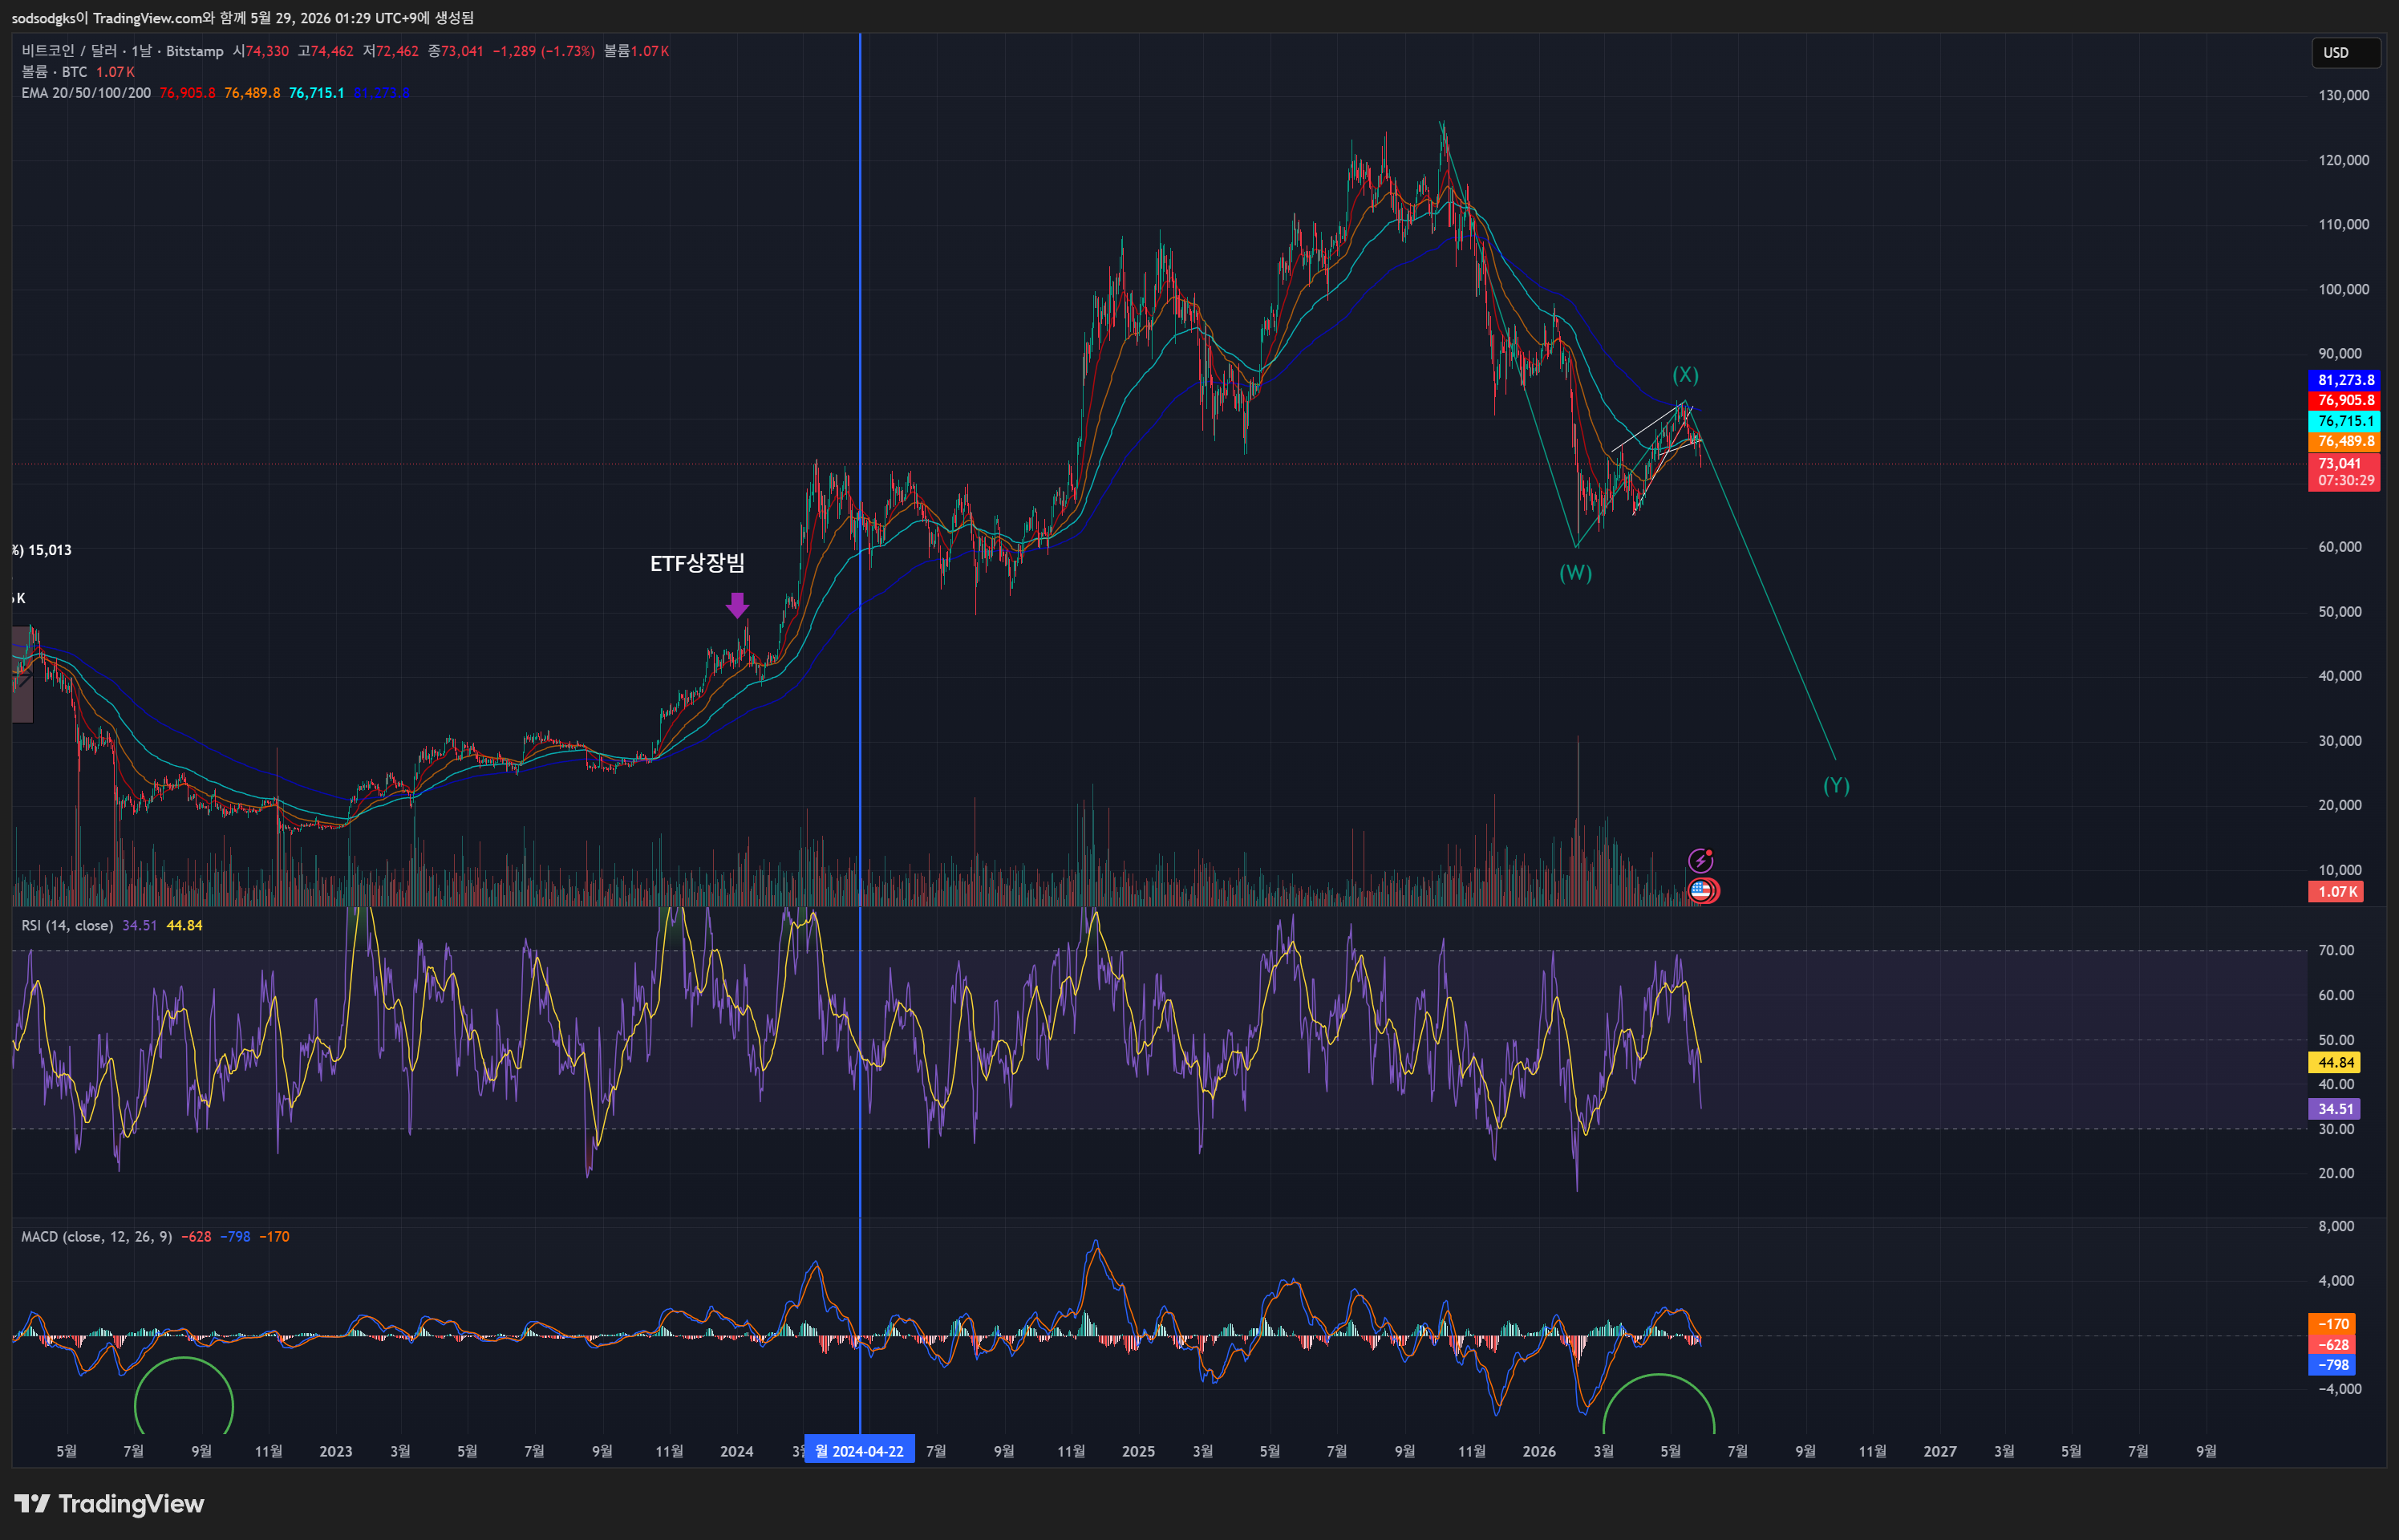The height and width of the screenshot is (1540, 2399).
Task: Click the EMA 20/50/100/200 indicator legend
Action: pyautogui.click(x=86, y=93)
